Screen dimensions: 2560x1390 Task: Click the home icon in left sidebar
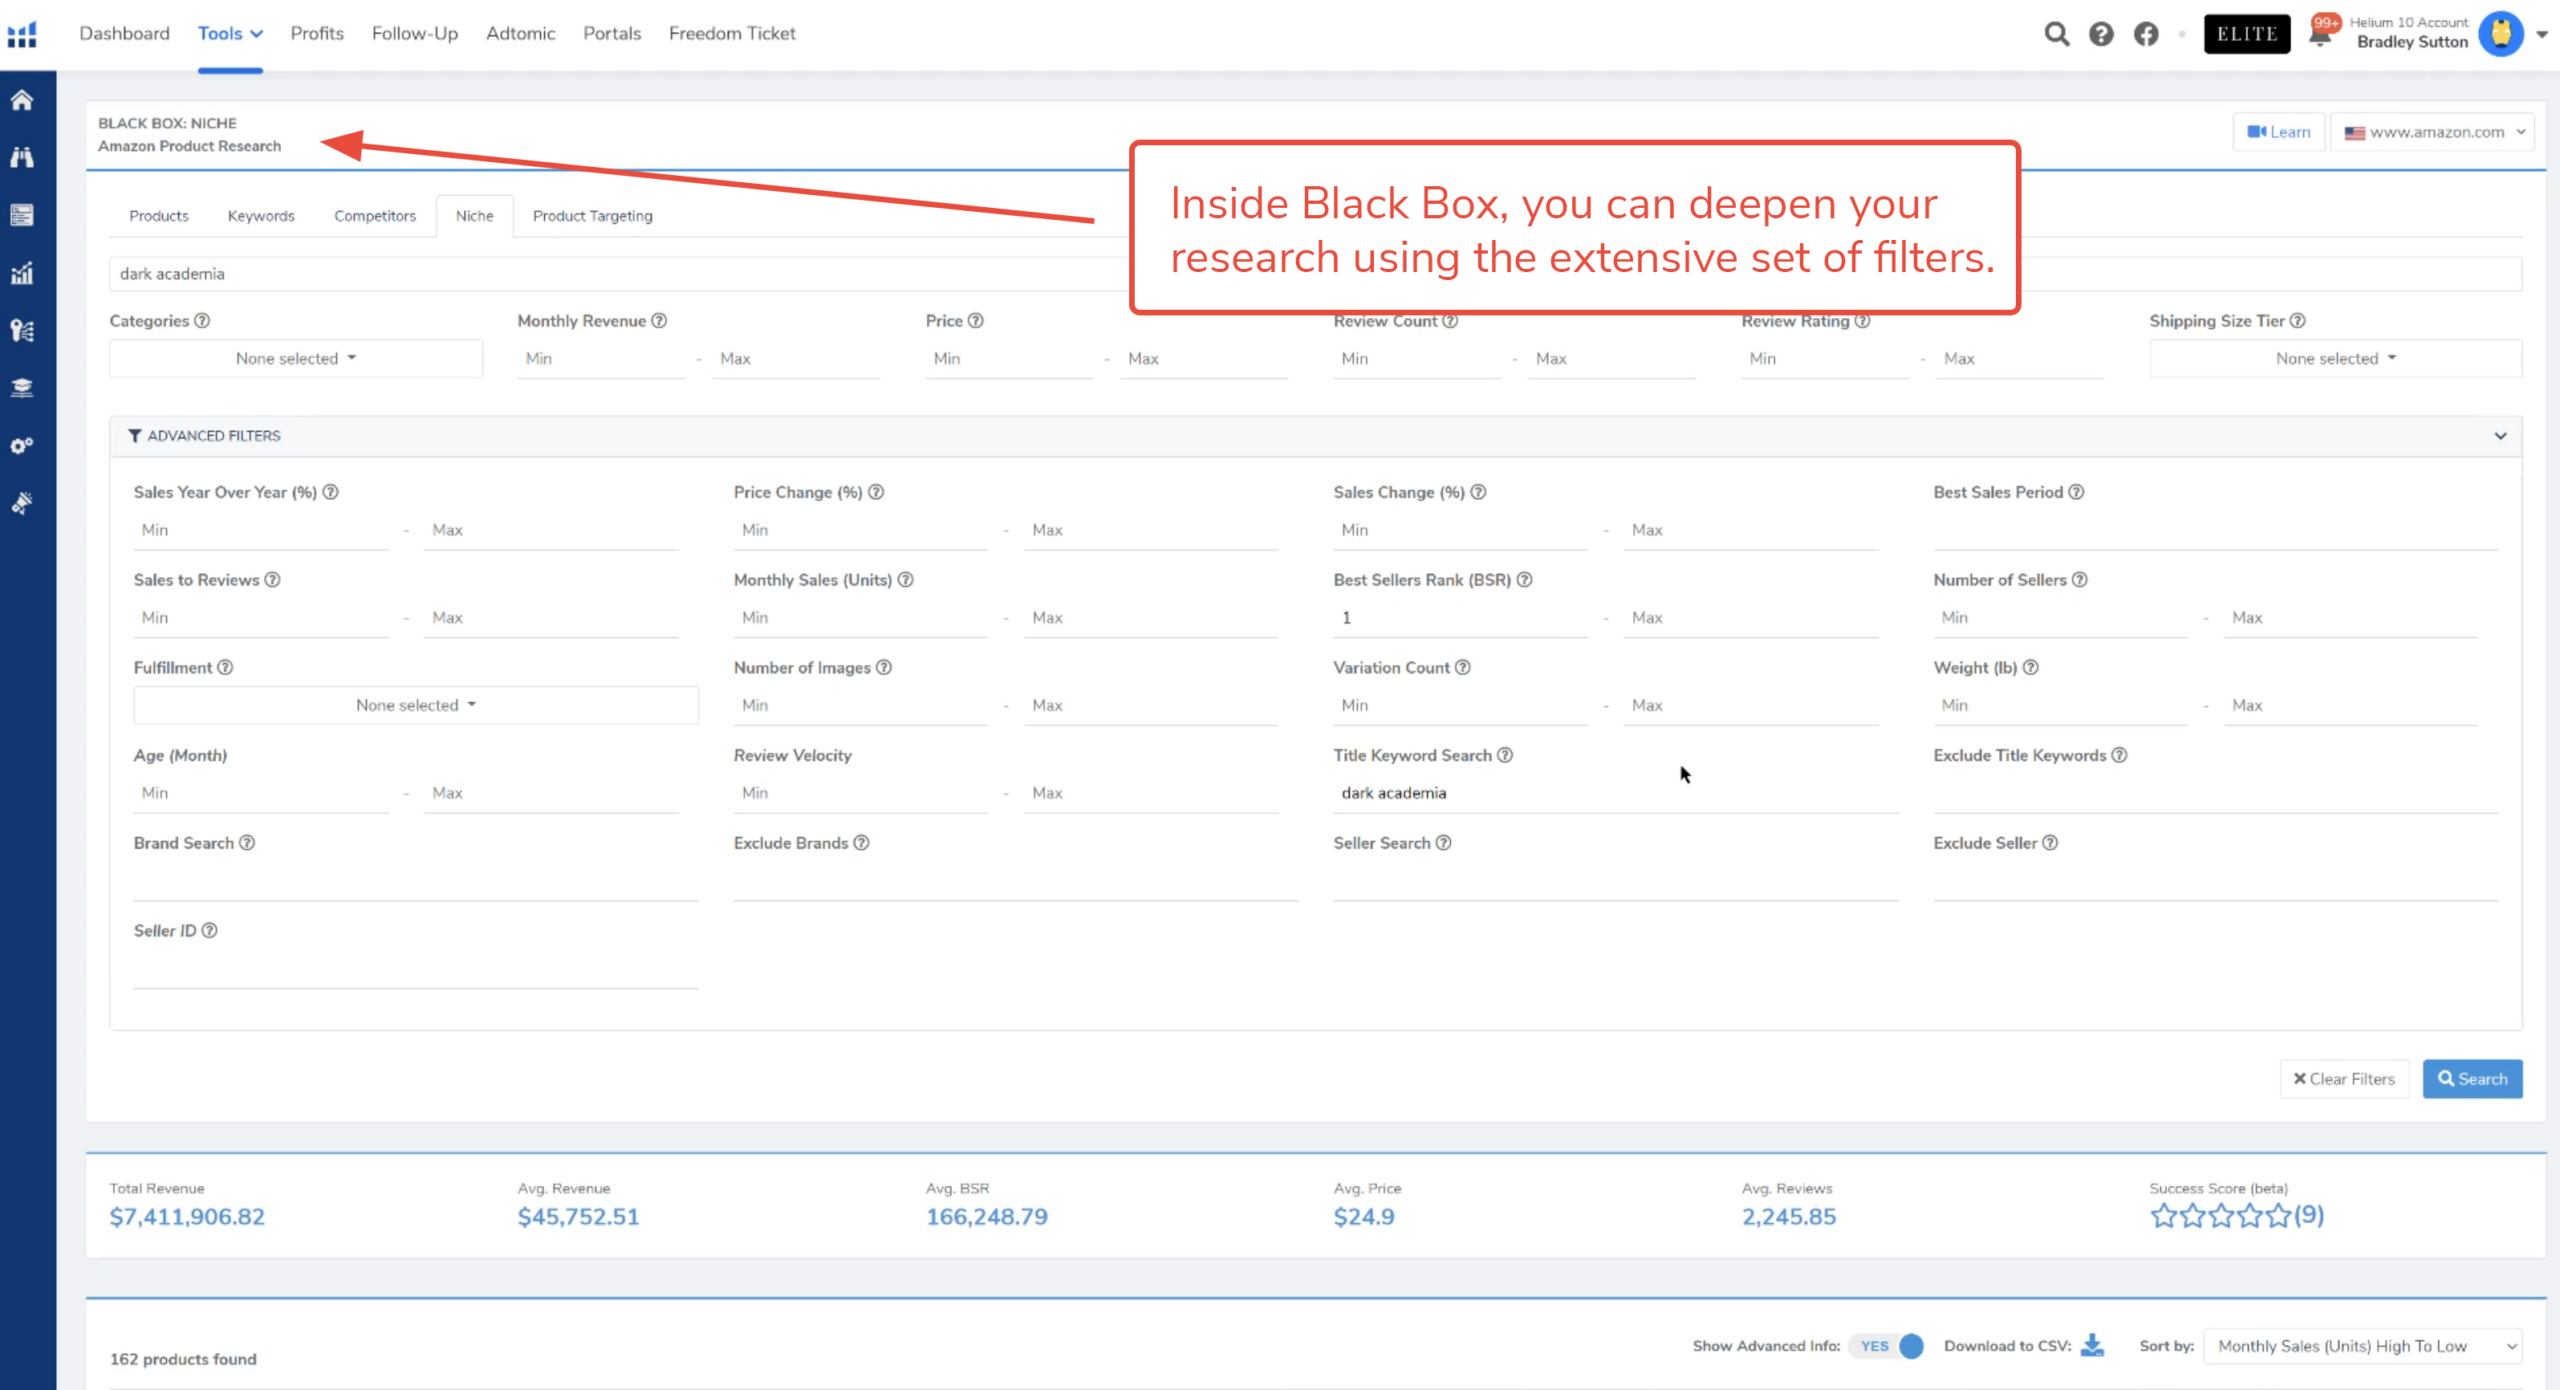tap(22, 100)
